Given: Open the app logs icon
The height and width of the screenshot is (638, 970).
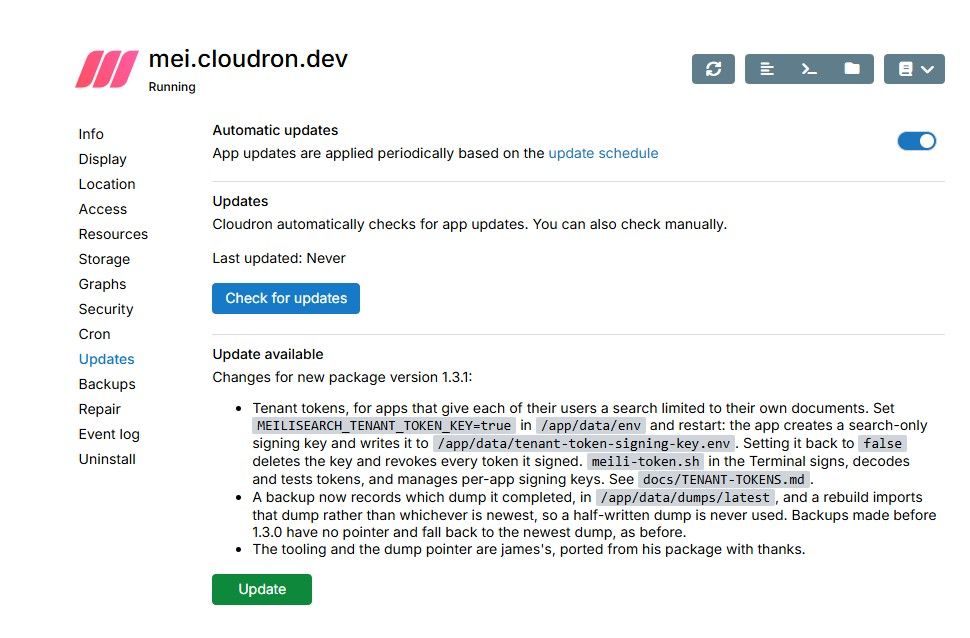Looking at the screenshot, I should pos(766,69).
